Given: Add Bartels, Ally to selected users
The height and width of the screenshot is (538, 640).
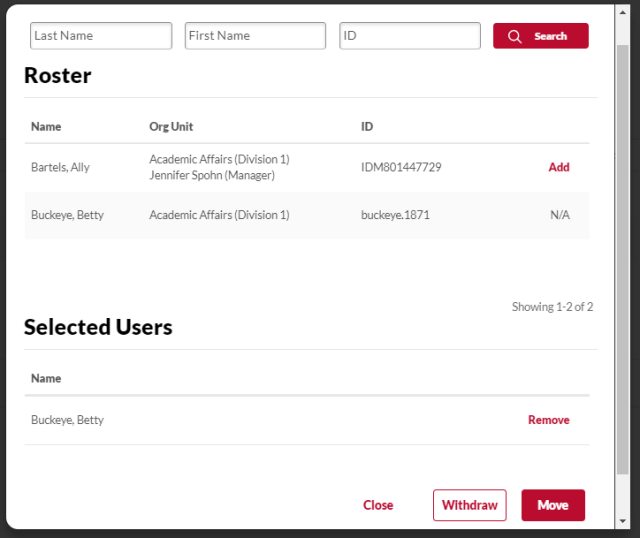Looking at the screenshot, I should 558,167.
